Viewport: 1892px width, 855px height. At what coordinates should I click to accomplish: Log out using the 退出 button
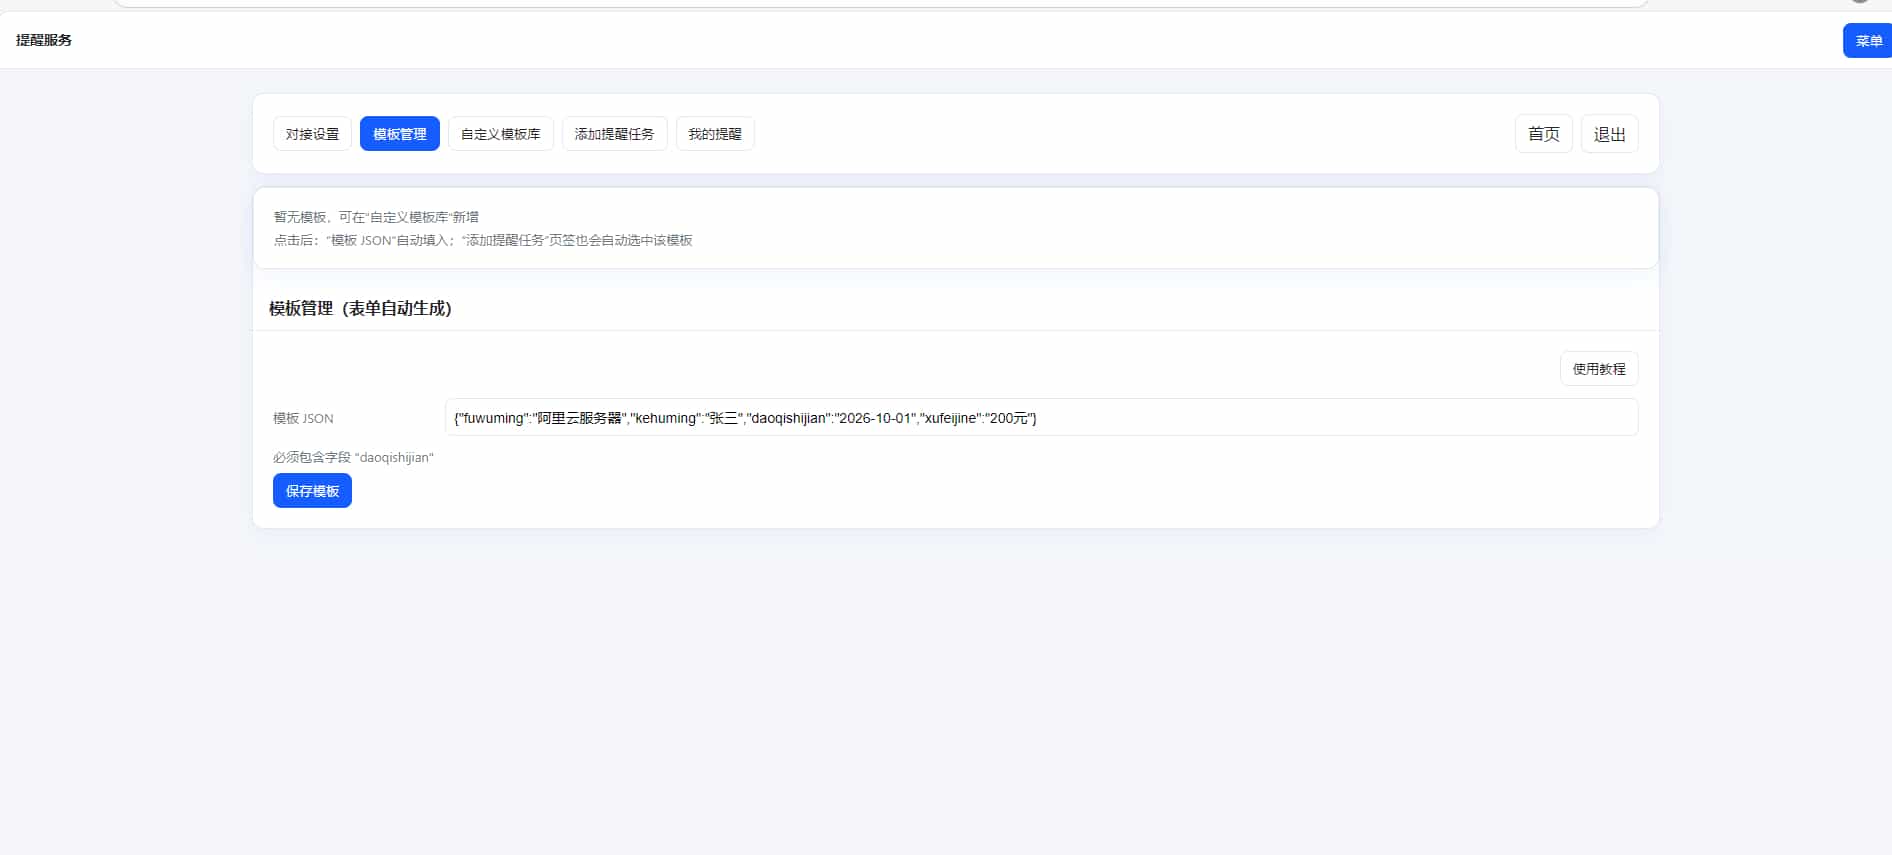[x=1609, y=134]
